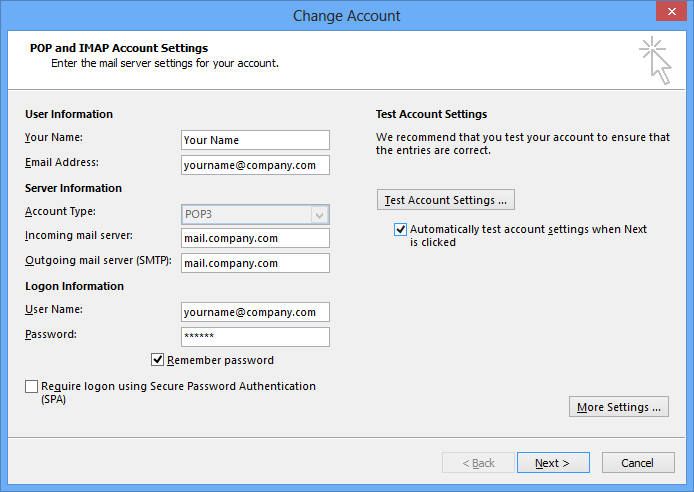This screenshot has height=492, width=694.
Task: Click the User Name logon field
Action: [x=255, y=312]
